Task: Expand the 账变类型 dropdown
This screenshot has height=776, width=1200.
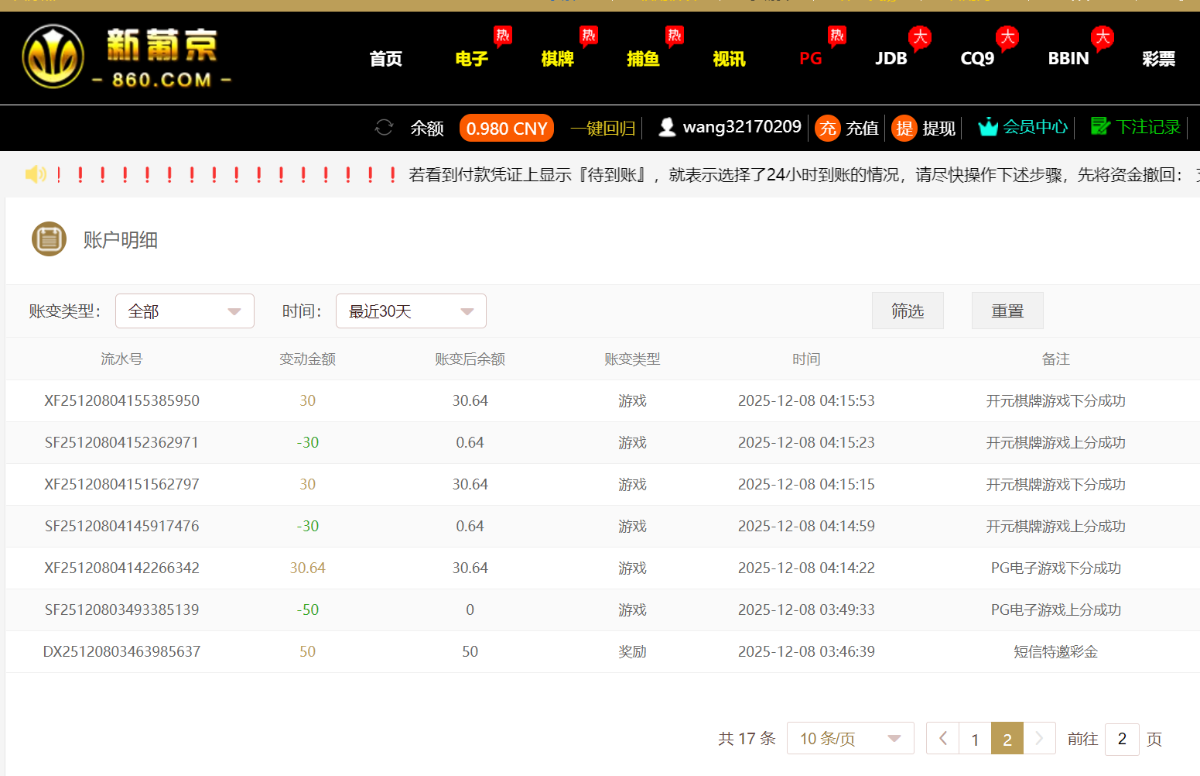Action: pyautogui.click(x=185, y=311)
